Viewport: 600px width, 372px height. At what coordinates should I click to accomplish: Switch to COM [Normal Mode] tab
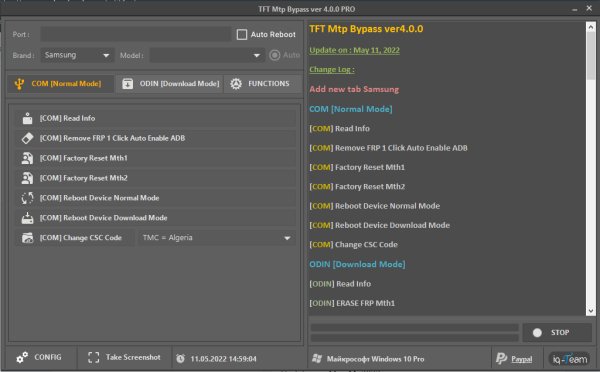click(x=61, y=83)
